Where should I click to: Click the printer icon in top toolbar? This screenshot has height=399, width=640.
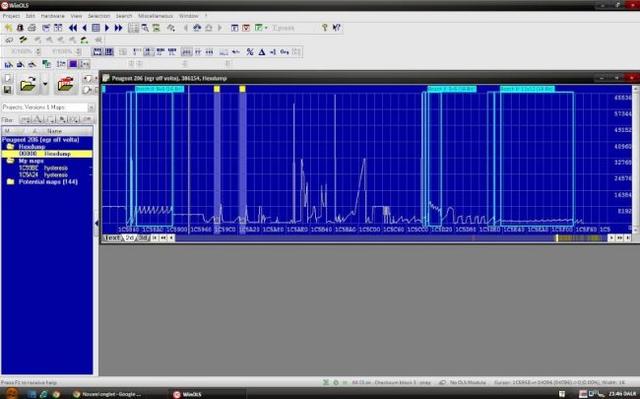[31, 28]
